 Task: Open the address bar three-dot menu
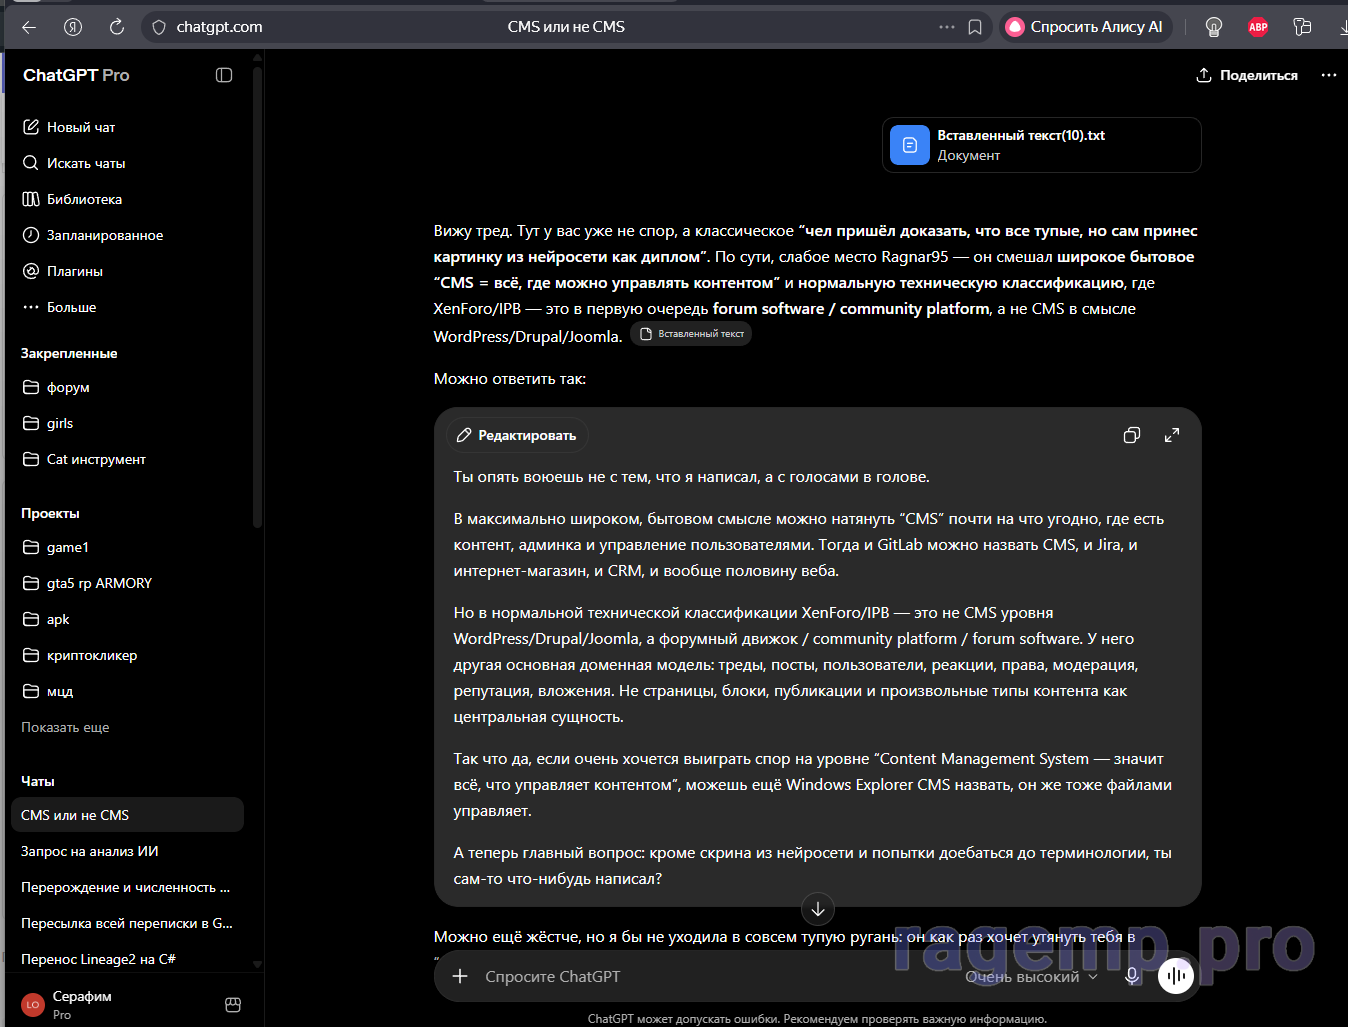tap(946, 27)
